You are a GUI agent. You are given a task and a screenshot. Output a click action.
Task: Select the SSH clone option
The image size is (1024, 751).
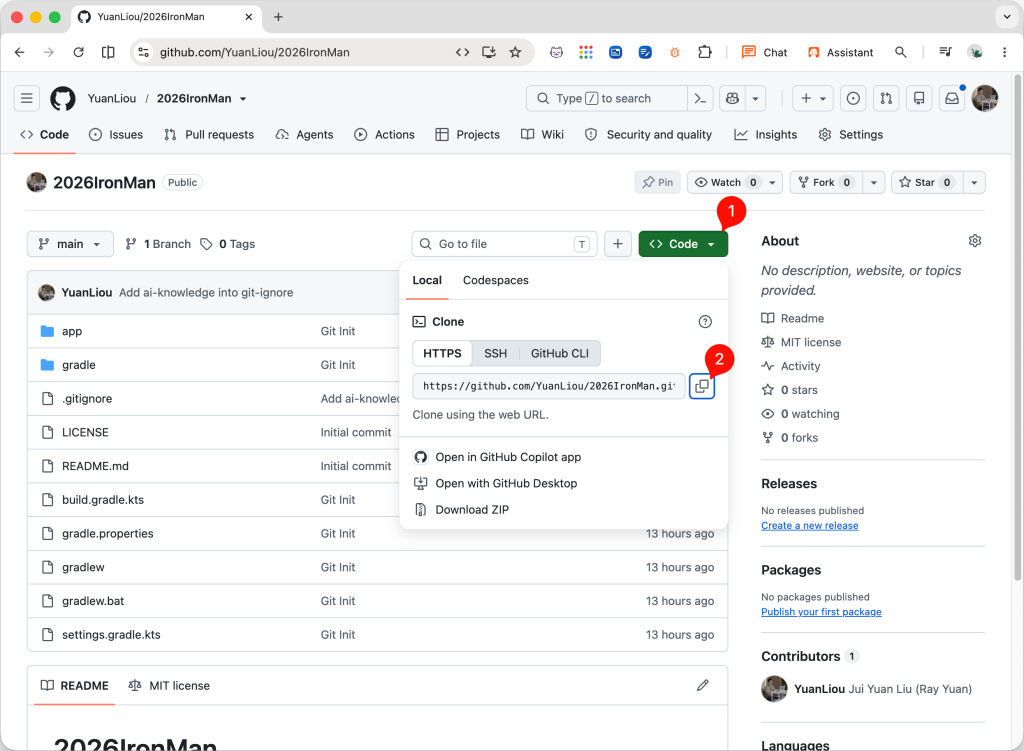point(496,353)
